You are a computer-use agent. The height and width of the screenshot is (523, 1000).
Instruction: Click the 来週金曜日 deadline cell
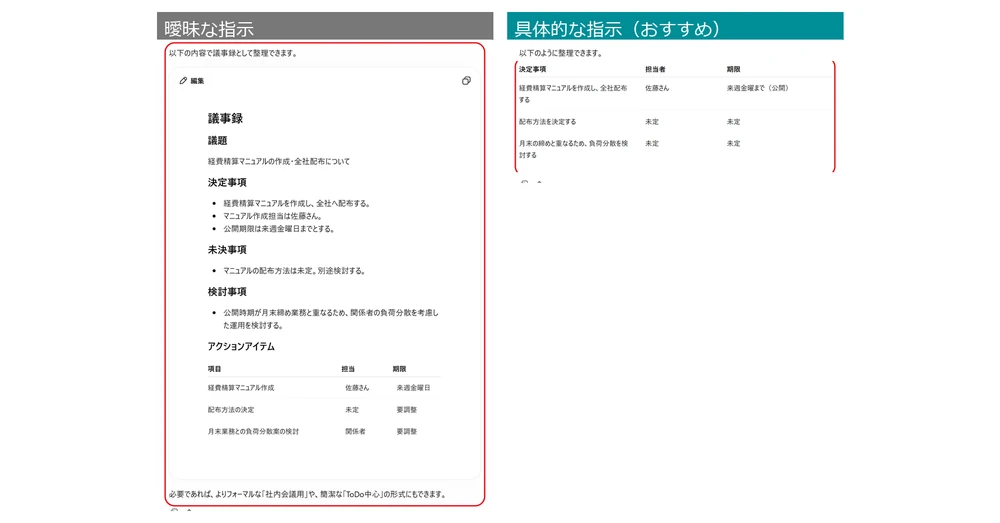tap(413, 388)
